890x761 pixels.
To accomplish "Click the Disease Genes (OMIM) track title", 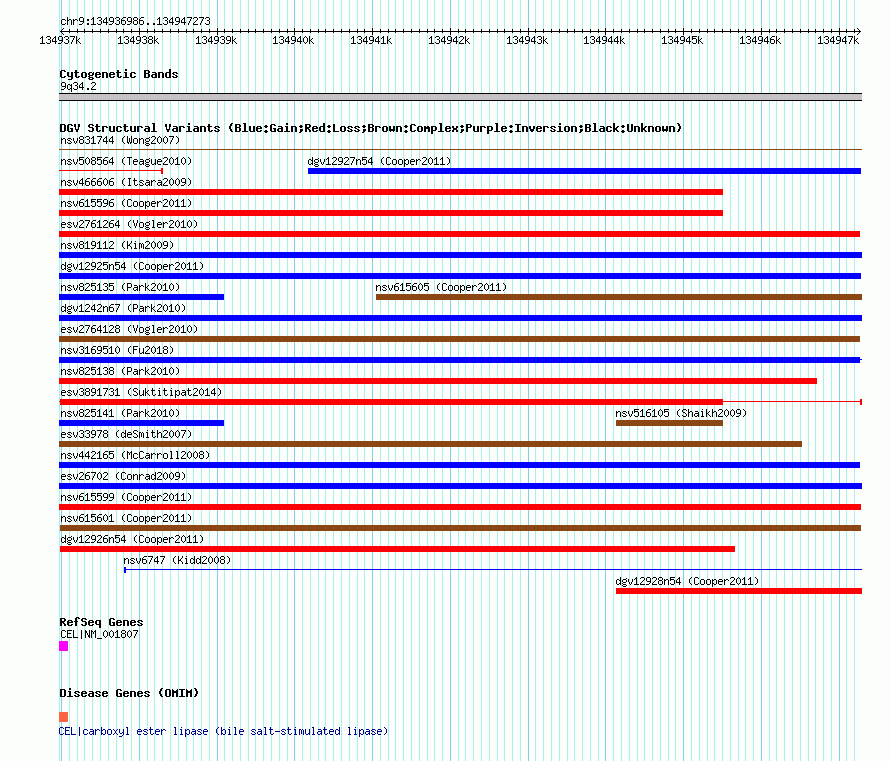I will pos(129,693).
